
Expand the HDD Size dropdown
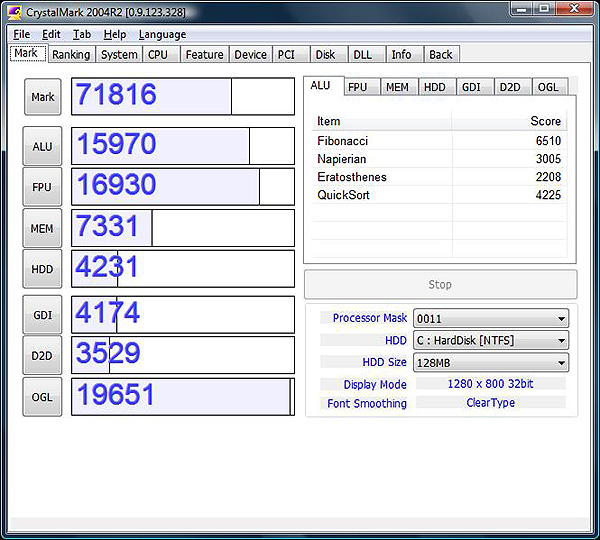(491, 363)
